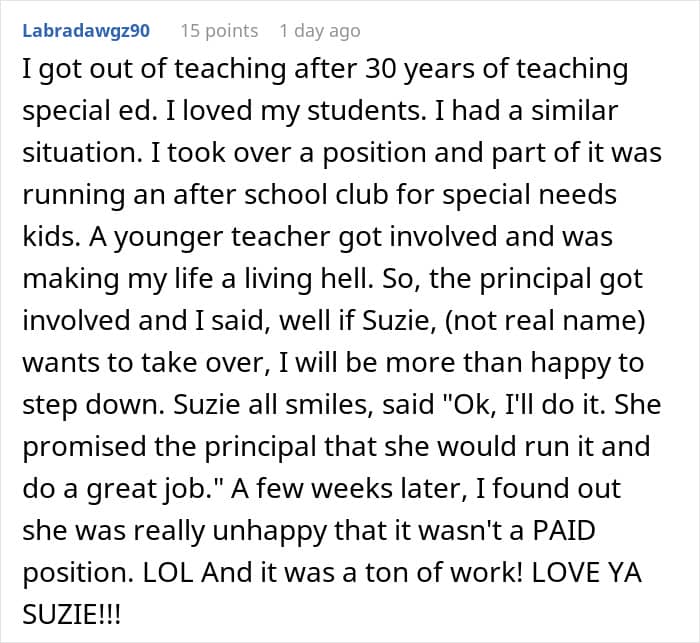This screenshot has width=700, height=643.
Task: Click the capitalized word 'PAID'
Action: click(565, 530)
